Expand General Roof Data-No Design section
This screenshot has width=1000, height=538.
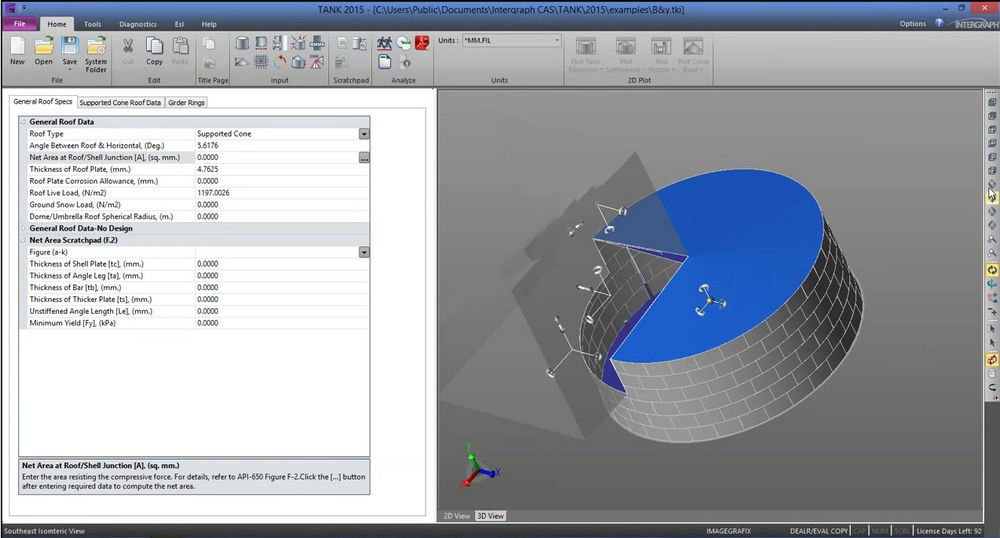24,228
